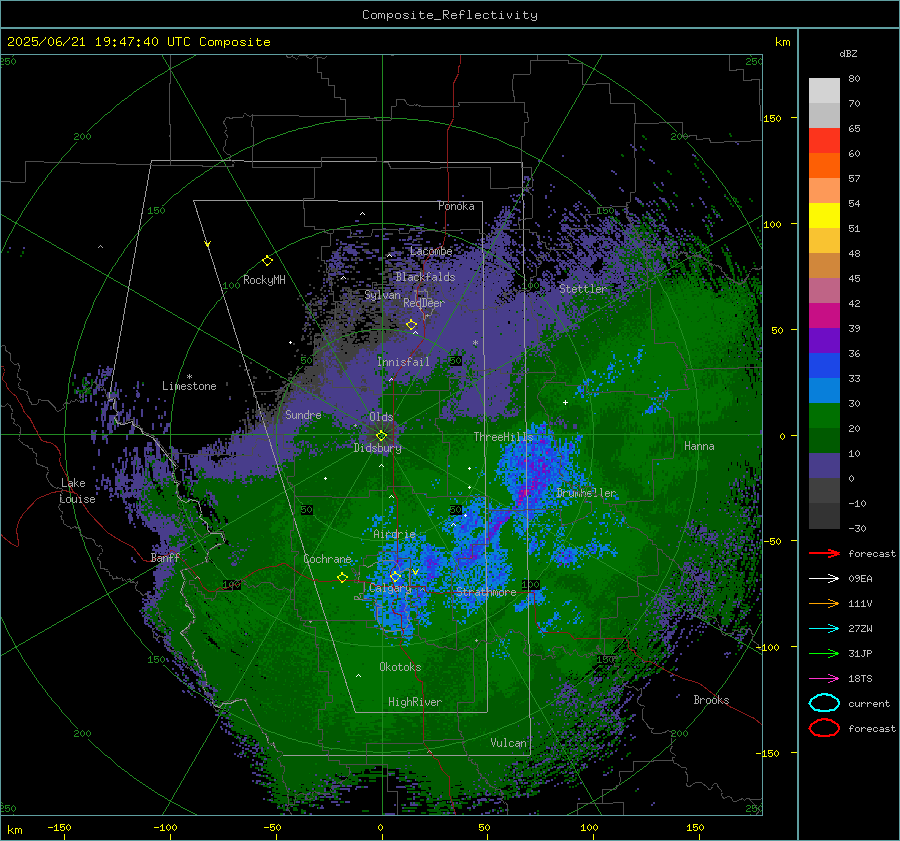Click the Banff label

click(x=165, y=557)
